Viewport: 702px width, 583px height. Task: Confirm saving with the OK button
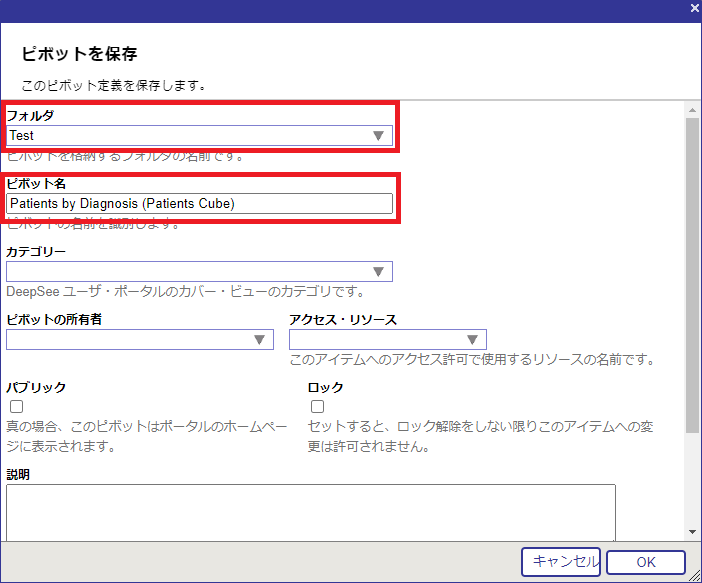(x=645, y=562)
